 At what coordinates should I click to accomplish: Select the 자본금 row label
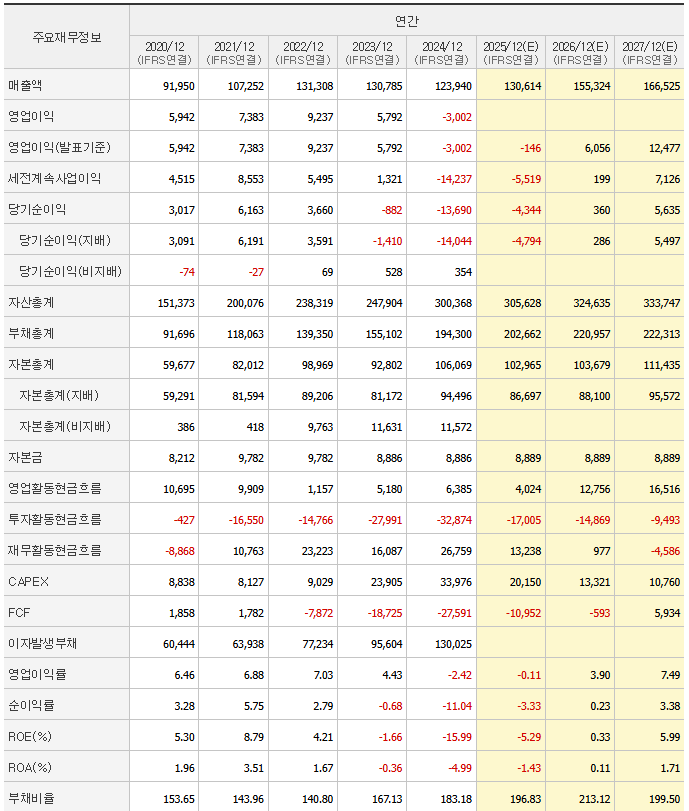click(25, 458)
